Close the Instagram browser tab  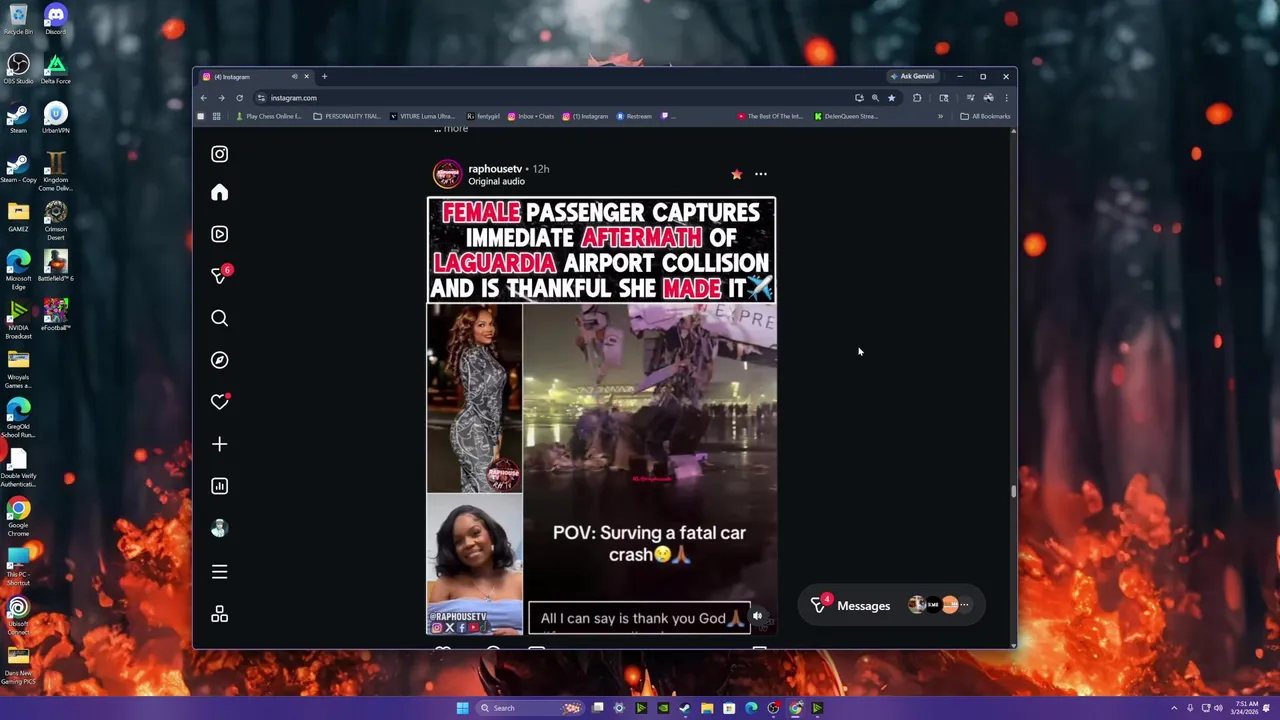pyautogui.click(x=306, y=77)
